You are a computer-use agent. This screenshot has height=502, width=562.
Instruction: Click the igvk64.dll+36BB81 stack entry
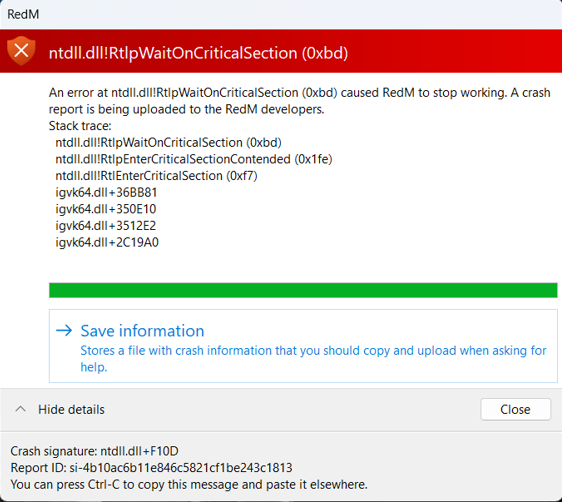(x=106, y=192)
